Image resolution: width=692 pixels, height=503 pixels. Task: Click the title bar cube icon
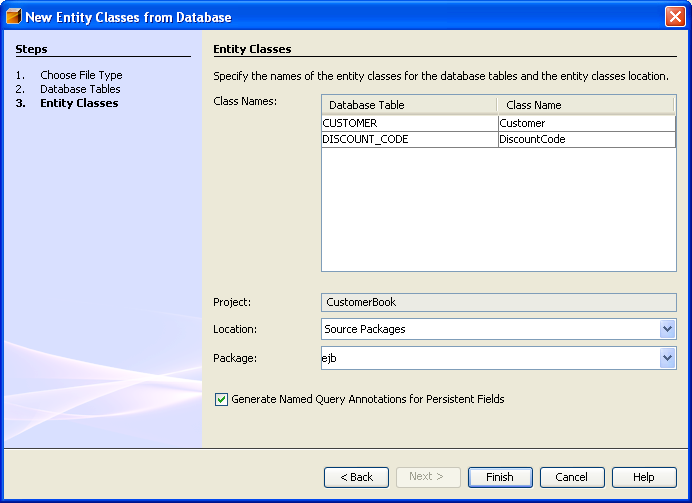(x=14, y=16)
